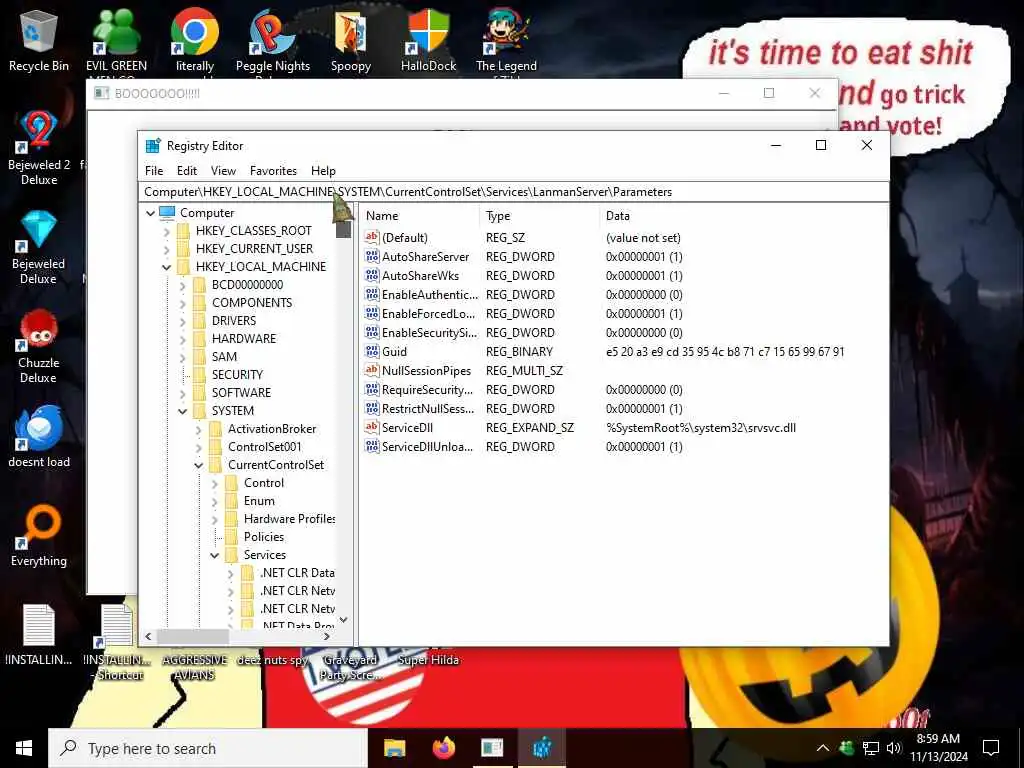Expand HKEY_CLASSES_ROOT node
The image size is (1024, 768).
pos(166,231)
